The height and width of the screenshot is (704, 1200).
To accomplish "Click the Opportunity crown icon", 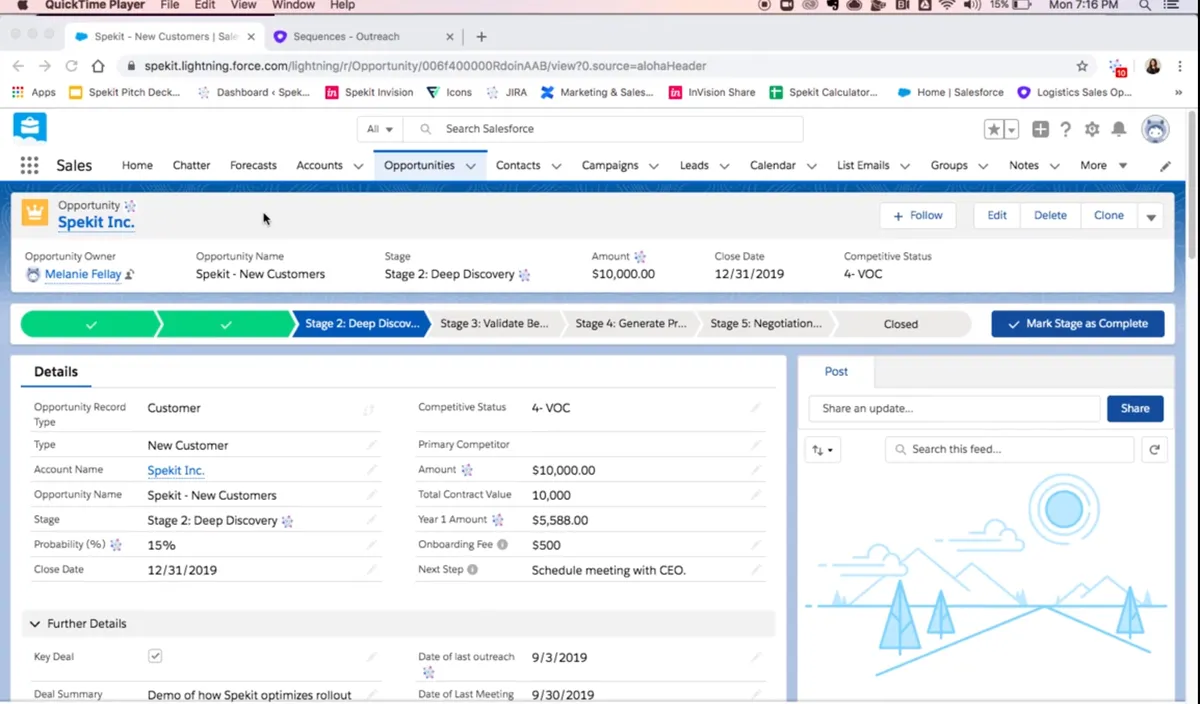I will [35, 212].
